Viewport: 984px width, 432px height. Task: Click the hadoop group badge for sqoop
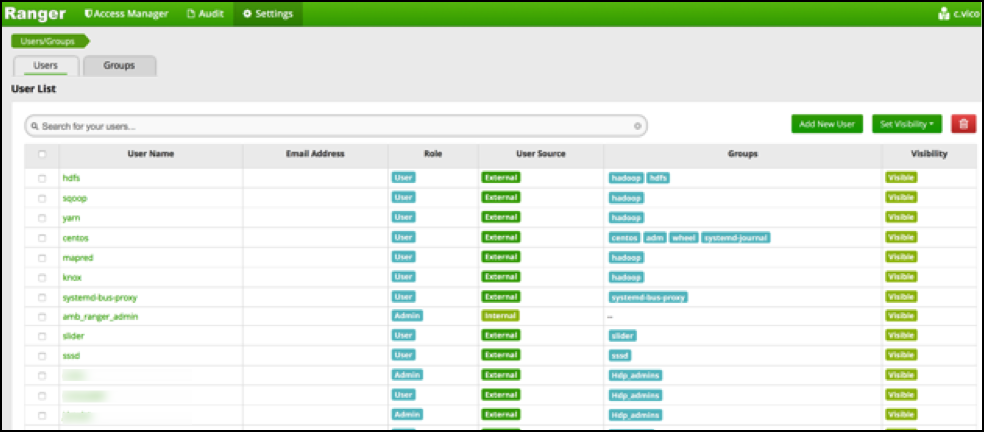click(626, 198)
